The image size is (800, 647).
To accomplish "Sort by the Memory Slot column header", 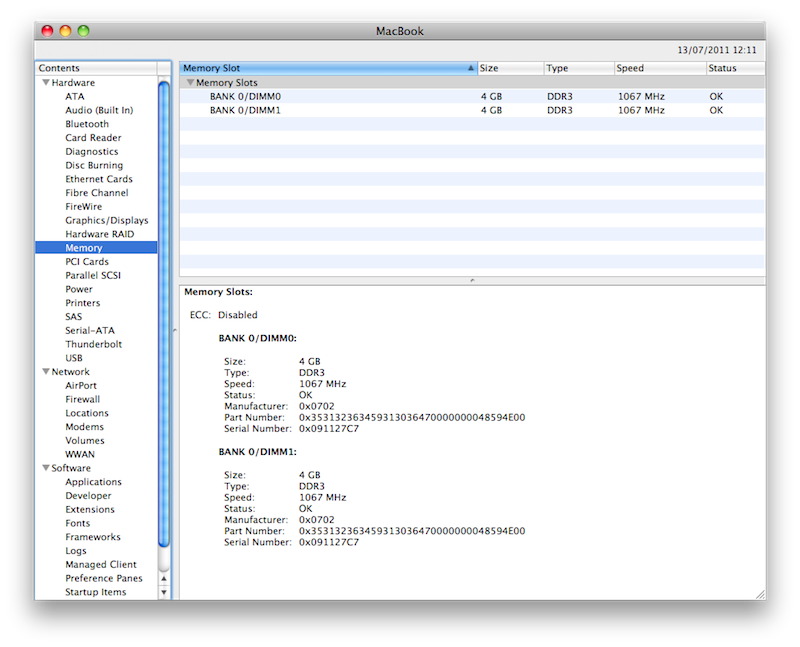I will click(x=328, y=68).
